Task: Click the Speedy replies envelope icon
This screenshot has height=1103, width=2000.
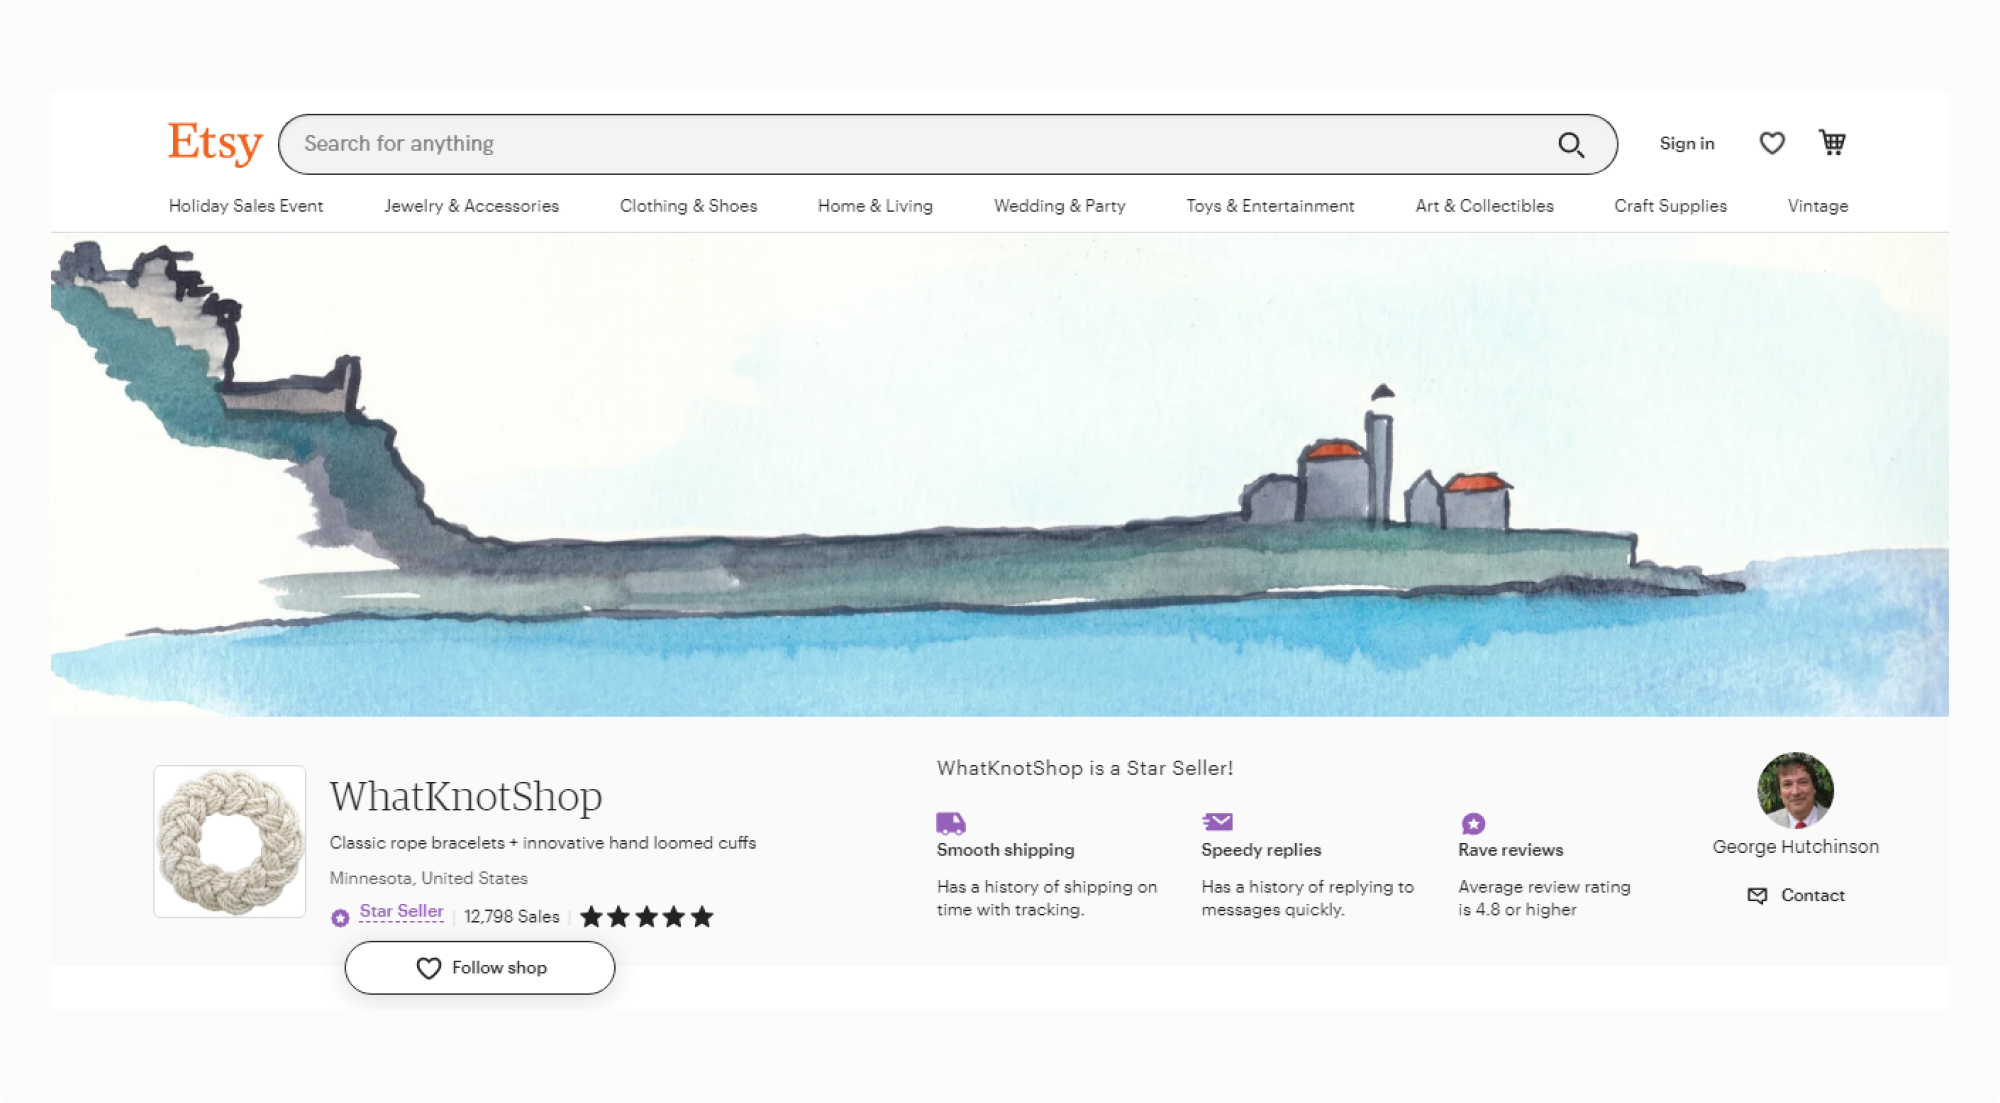Action: click(x=1217, y=822)
